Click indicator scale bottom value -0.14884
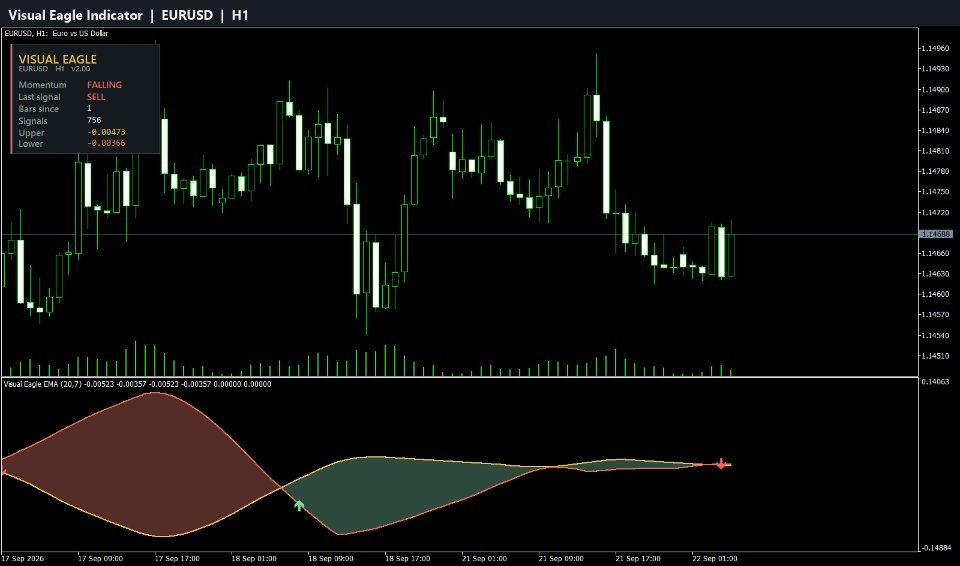The height and width of the screenshot is (566, 960). click(x=936, y=548)
